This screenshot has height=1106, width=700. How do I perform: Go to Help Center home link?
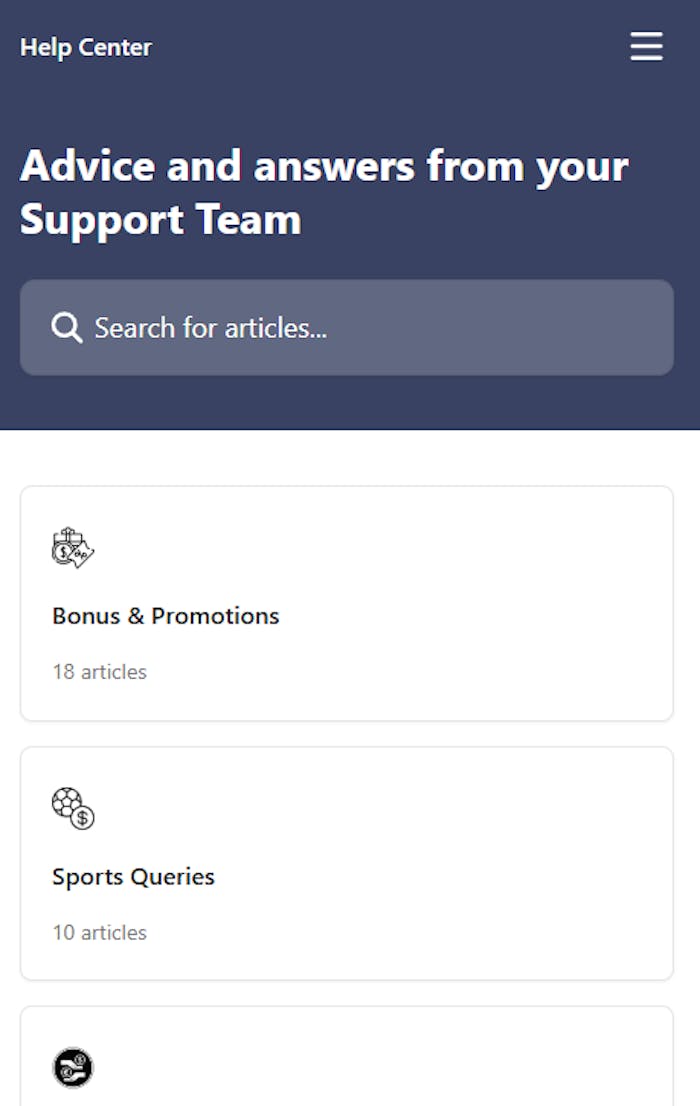click(x=86, y=47)
